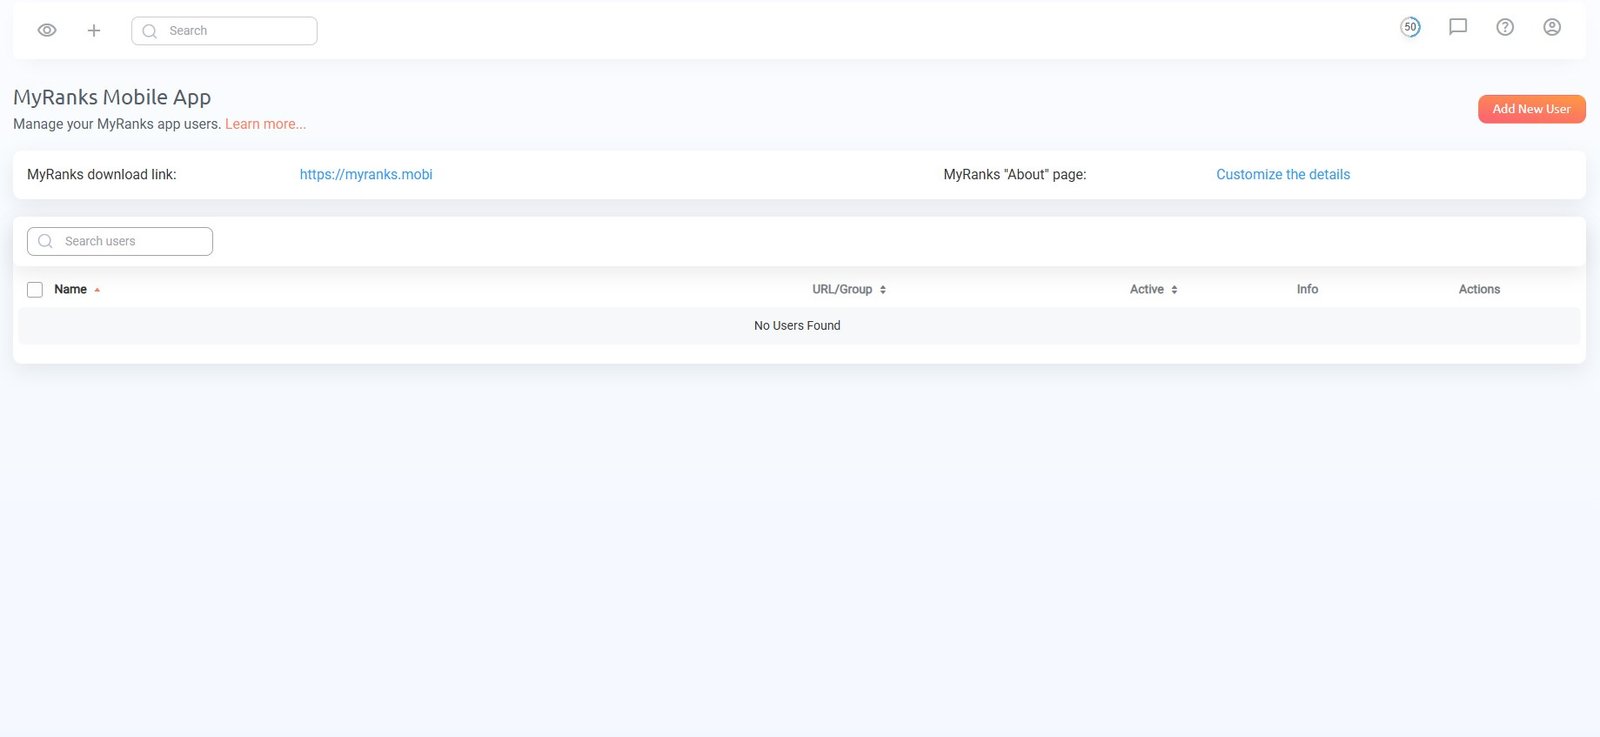Image resolution: width=1600 pixels, height=737 pixels.
Task: Click the No Users Found message
Action: (x=797, y=326)
